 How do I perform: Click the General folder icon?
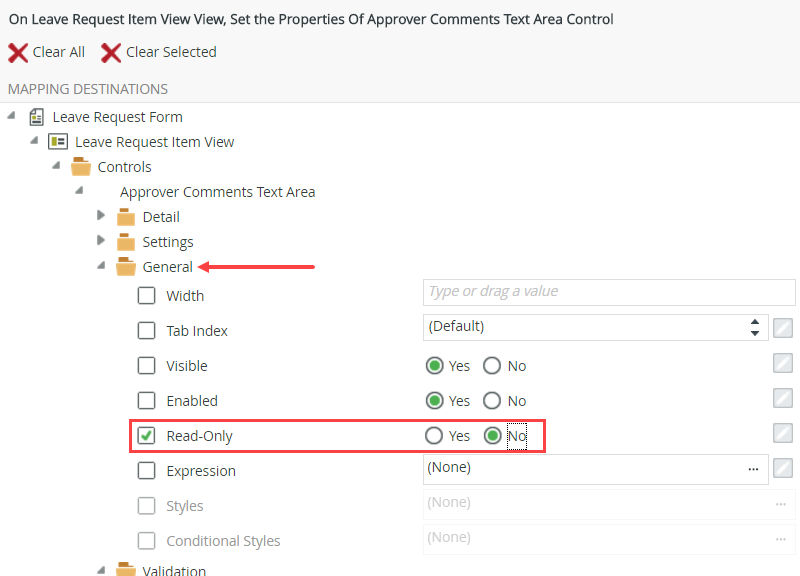click(x=126, y=266)
